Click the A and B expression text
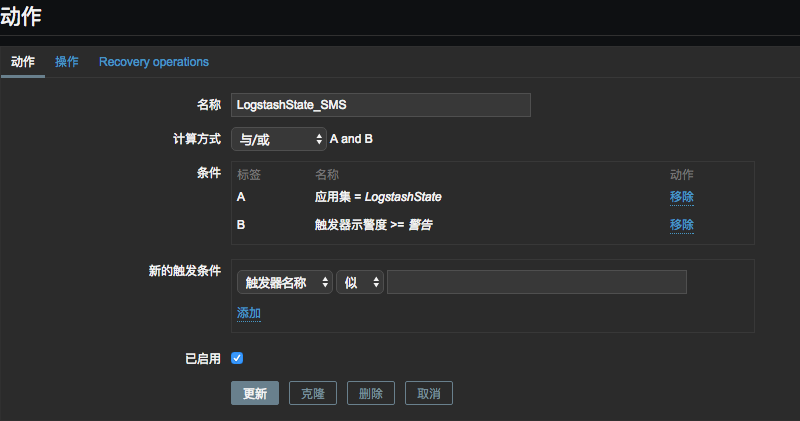The image size is (800, 421). 351,139
